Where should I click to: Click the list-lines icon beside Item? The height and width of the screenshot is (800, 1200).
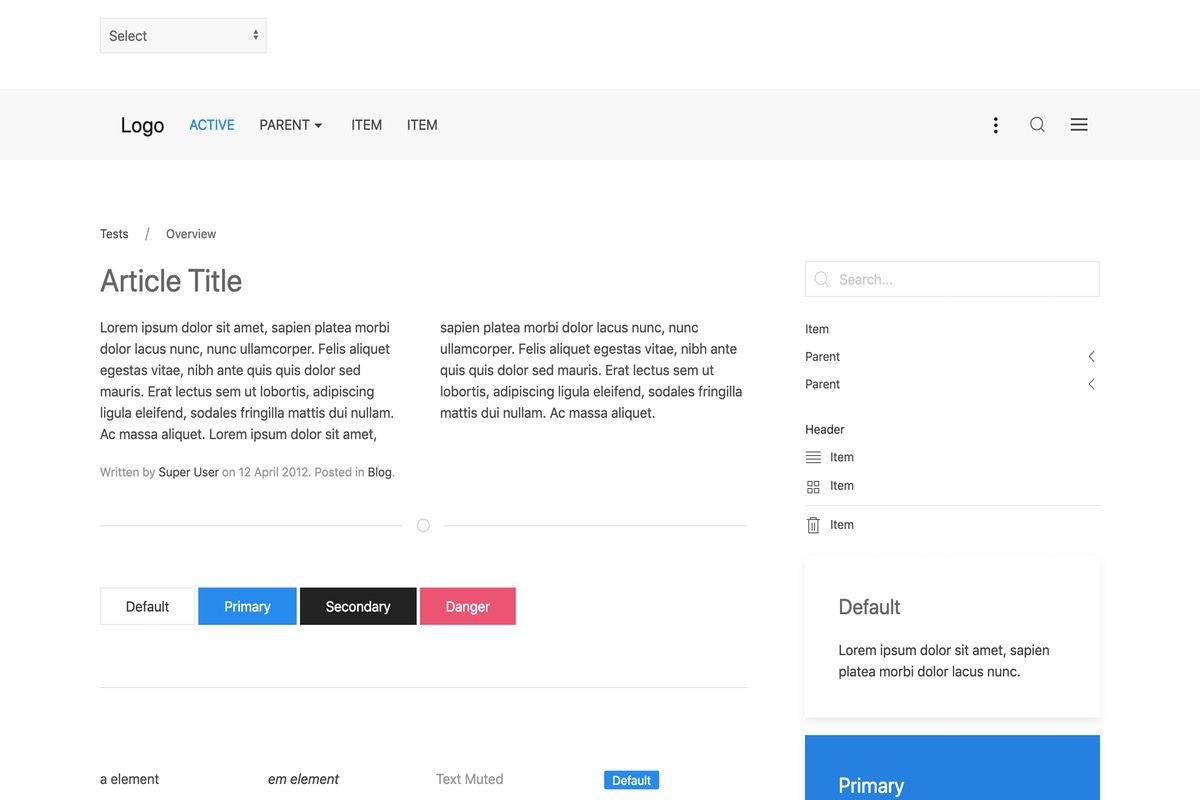click(813, 457)
